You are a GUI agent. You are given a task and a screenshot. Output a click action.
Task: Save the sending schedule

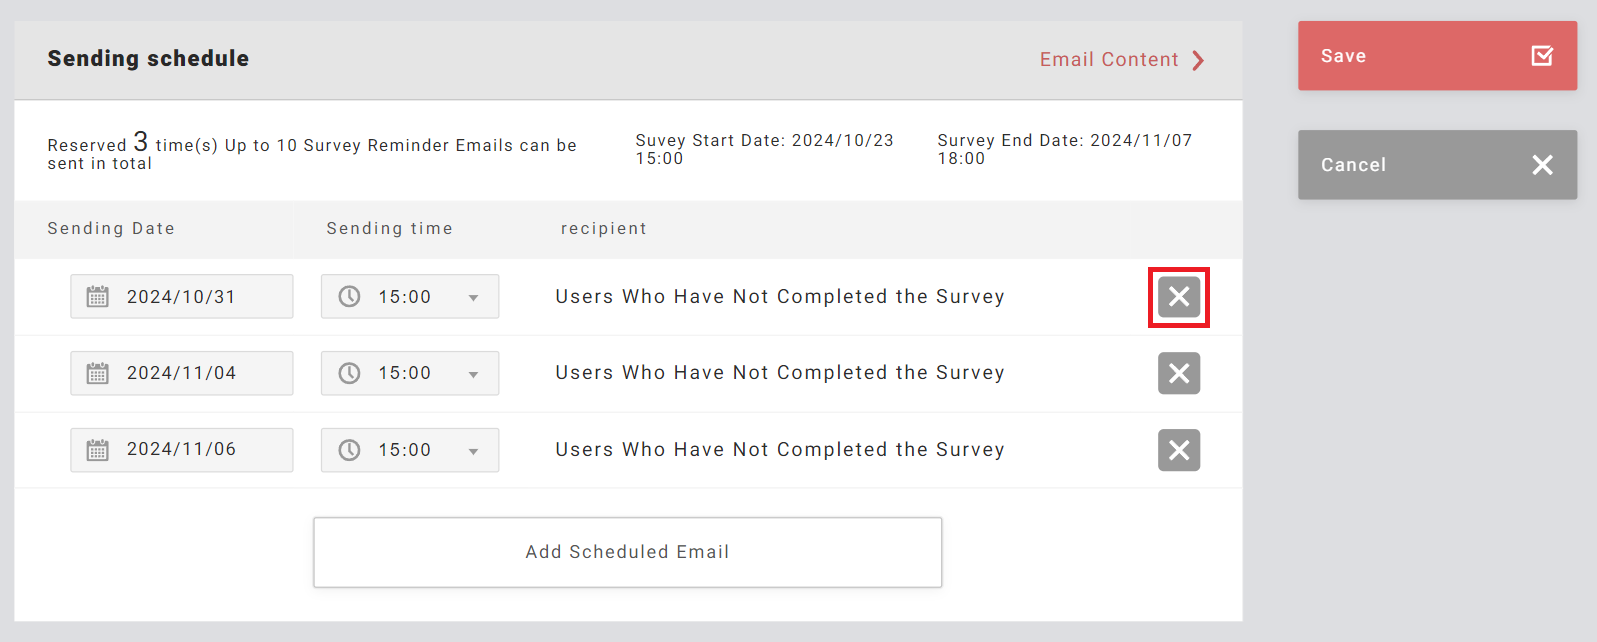[1437, 56]
